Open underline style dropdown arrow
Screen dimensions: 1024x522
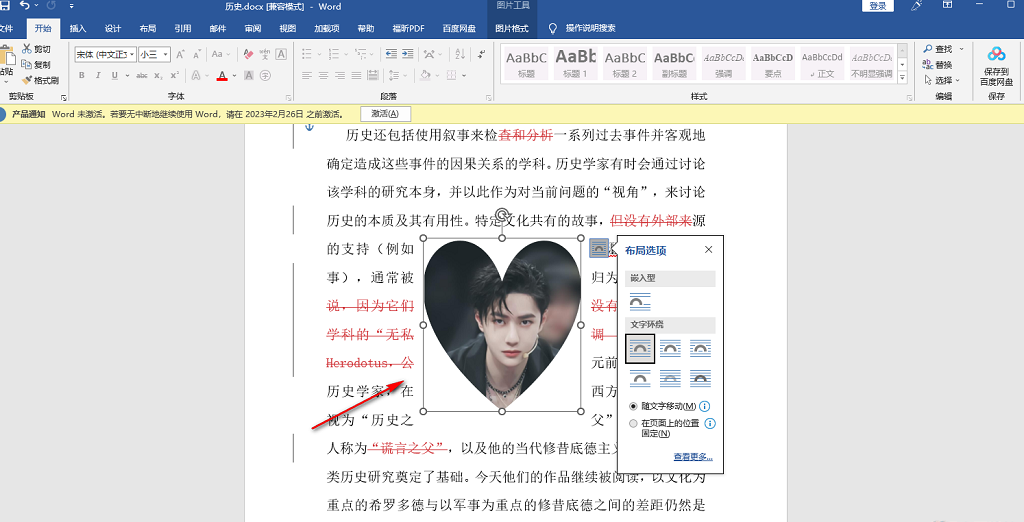point(127,75)
